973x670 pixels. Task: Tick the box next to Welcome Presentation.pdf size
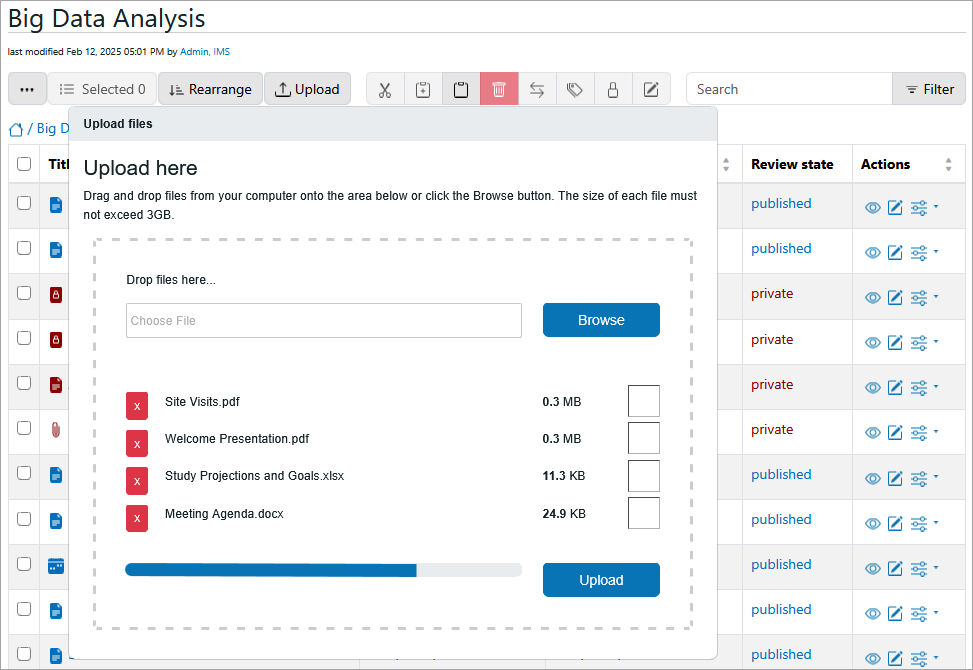pyautogui.click(x=643, y=438)
